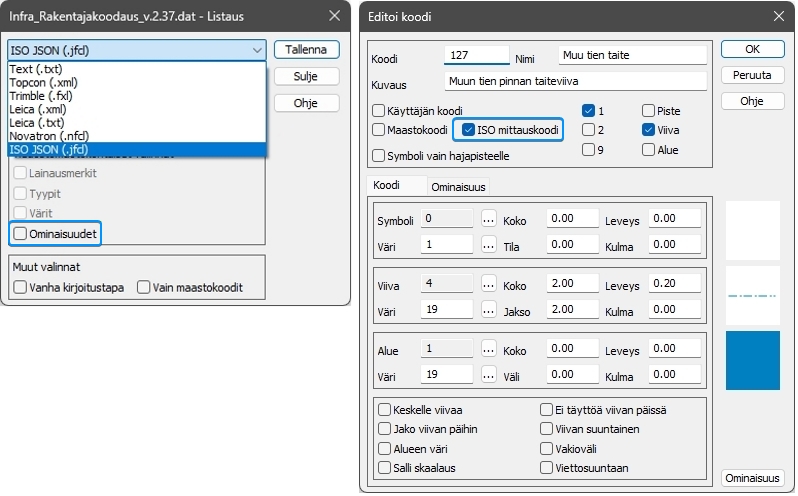The image size is (798, 496).
Task: Click the browse button next to Symboli
Action: (x=489, y=219)
